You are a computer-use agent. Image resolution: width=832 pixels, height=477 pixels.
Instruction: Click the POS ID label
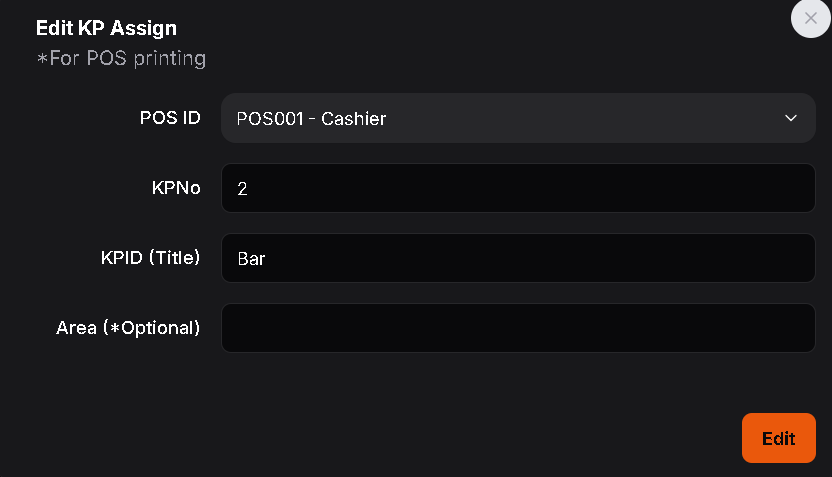point(170,118)
